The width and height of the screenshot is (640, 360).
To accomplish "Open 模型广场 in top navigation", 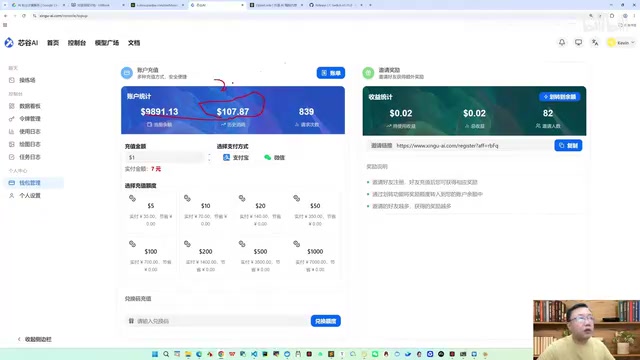I will point(107,42).
